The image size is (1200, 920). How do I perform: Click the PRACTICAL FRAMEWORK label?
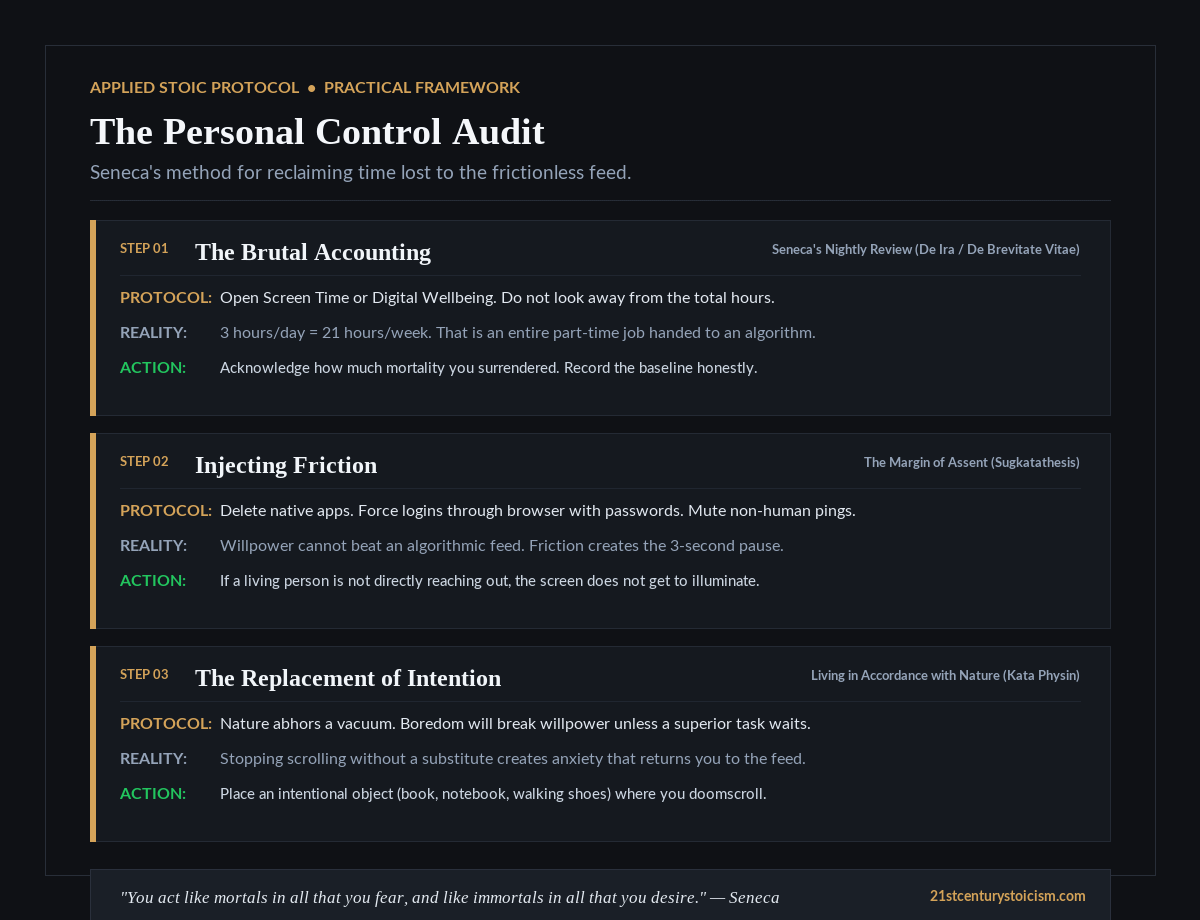click(422, 87)
